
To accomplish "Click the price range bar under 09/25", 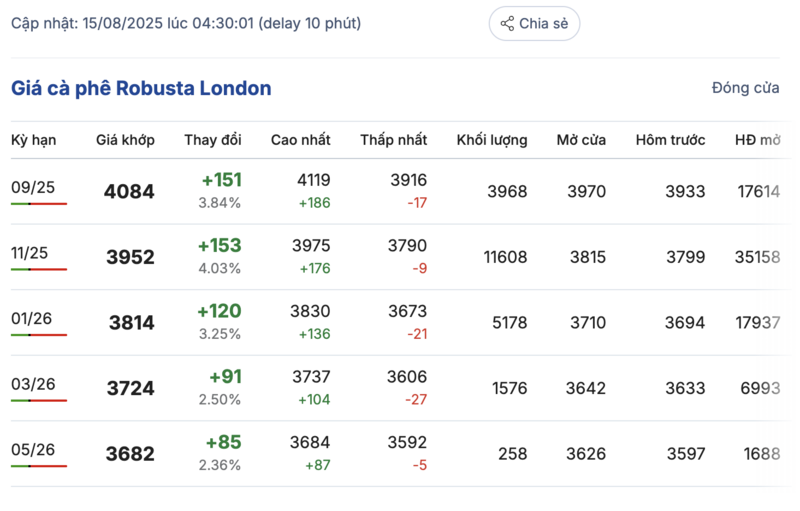I will point(39,203).
